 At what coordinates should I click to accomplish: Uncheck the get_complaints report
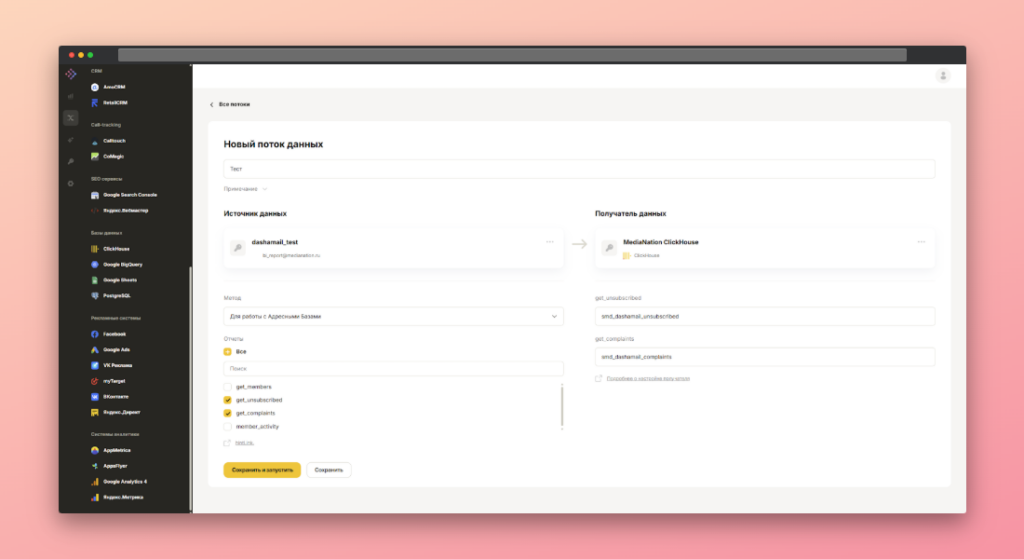[x=227, y=413]
